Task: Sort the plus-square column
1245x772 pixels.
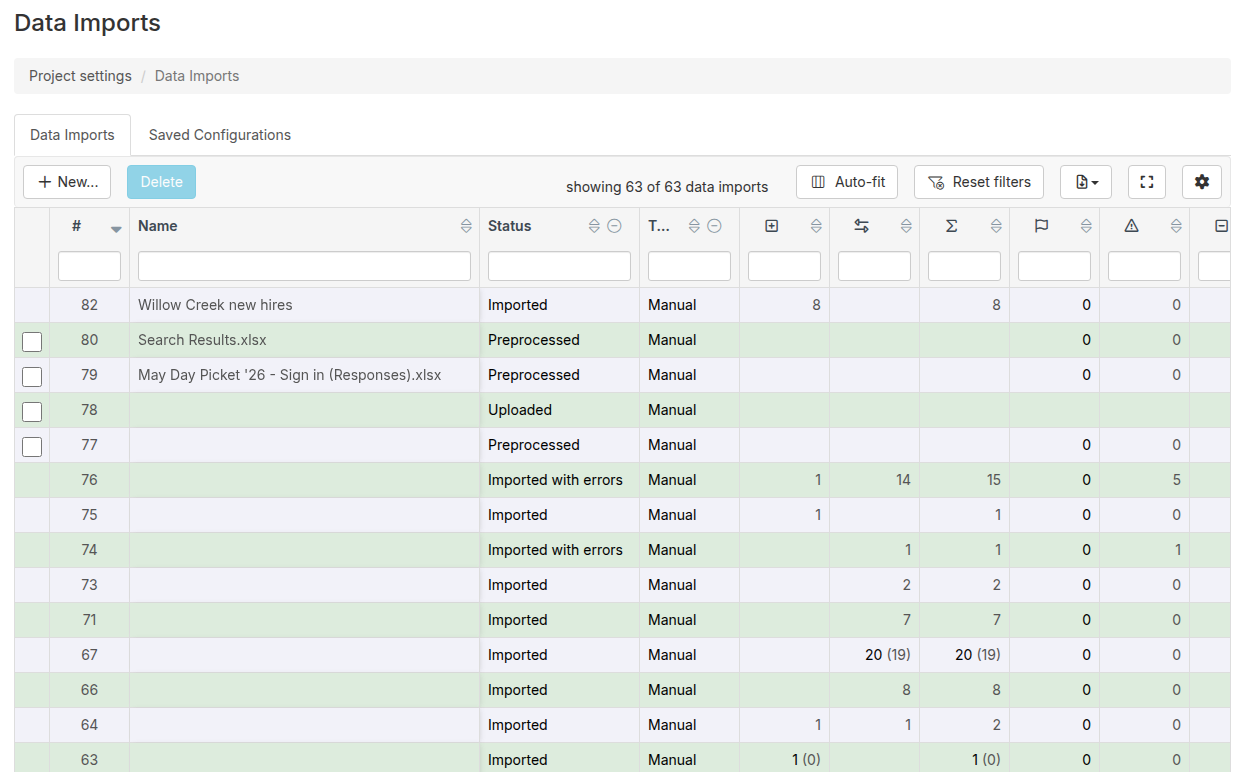Action: 816,226
